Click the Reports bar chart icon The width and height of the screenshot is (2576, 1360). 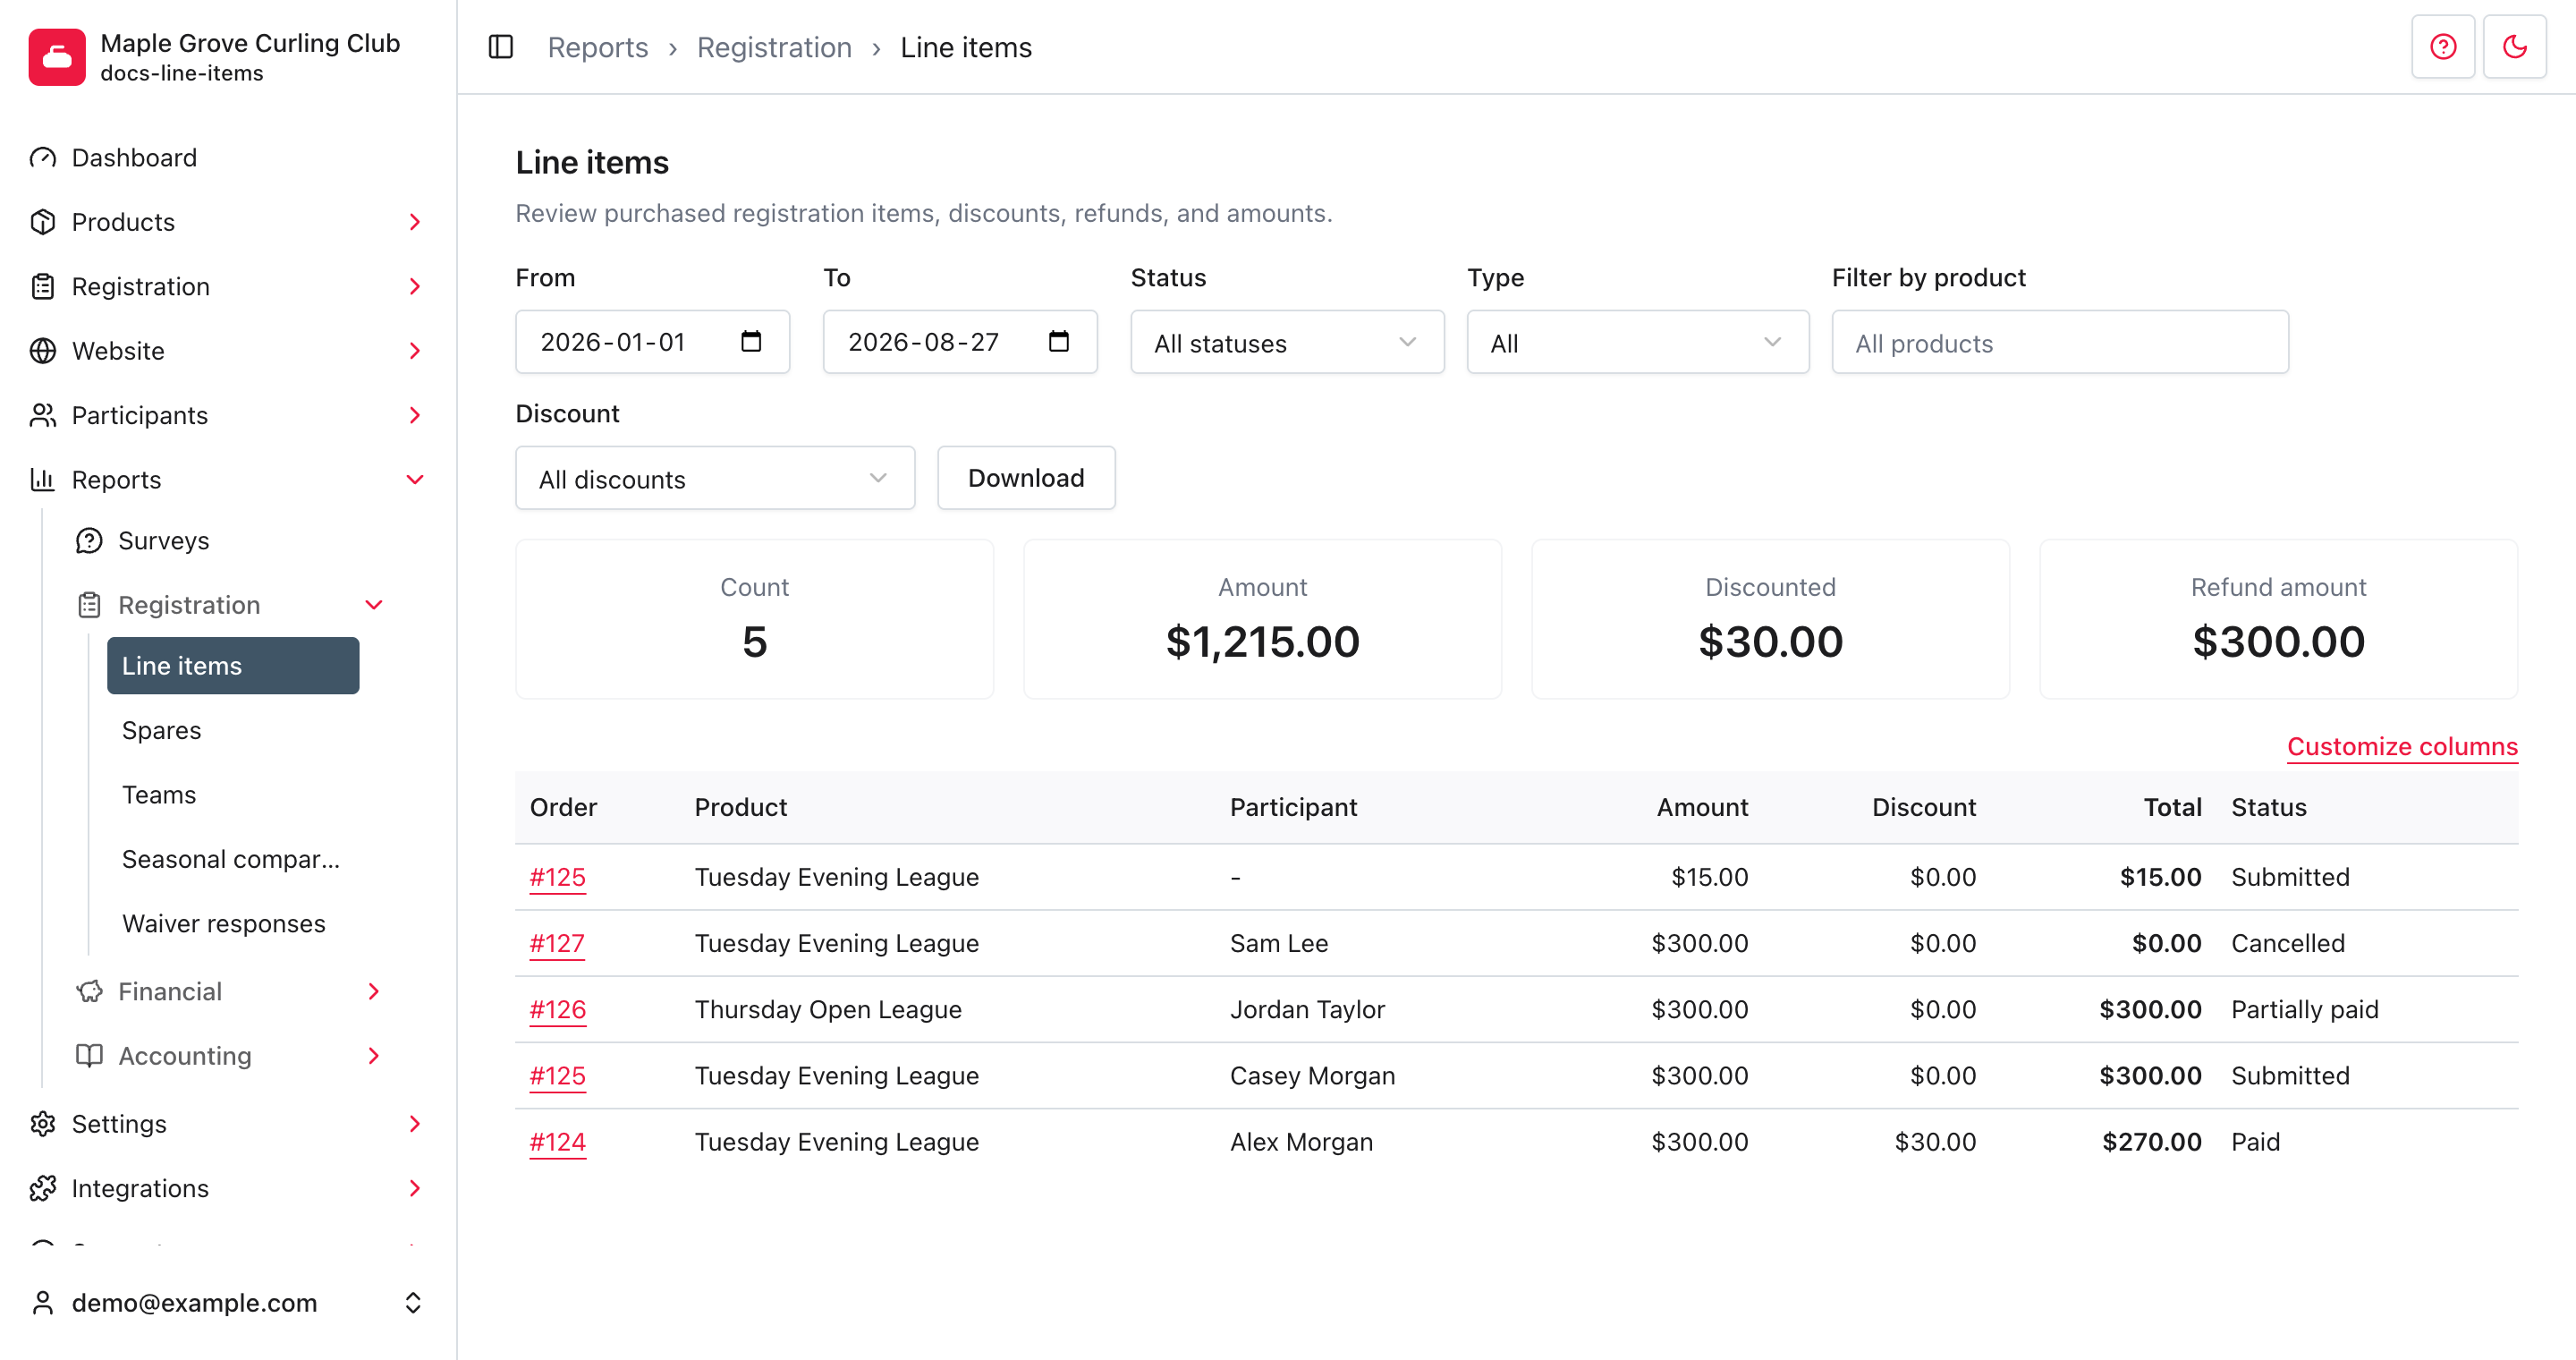(x=43, y=480)
